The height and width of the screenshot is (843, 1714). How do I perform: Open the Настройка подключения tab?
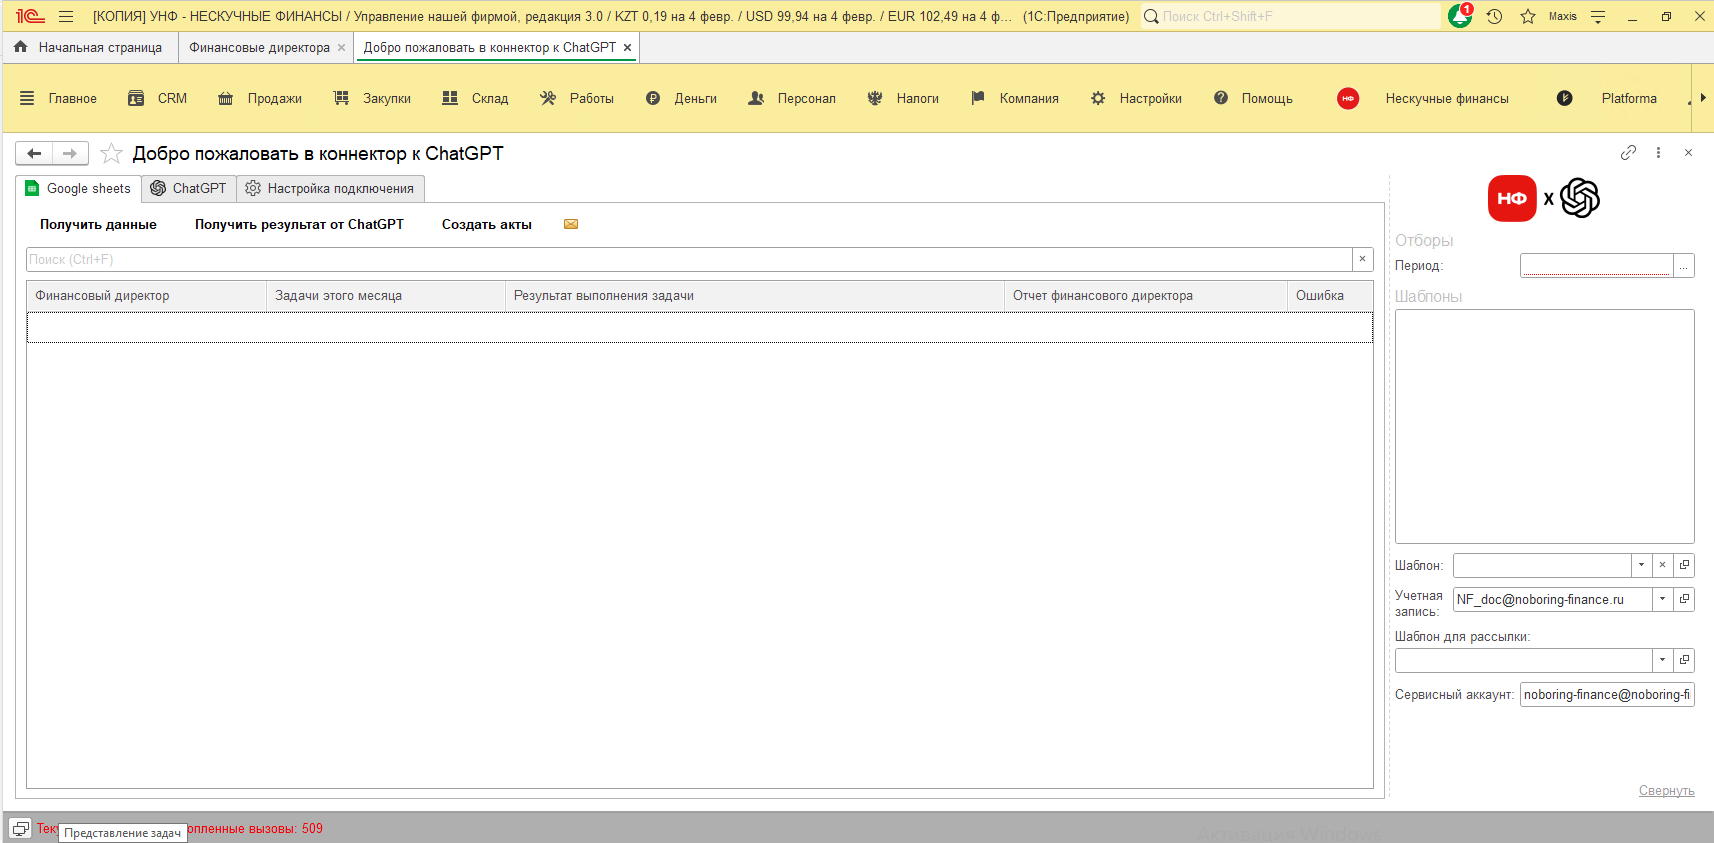(330, 188)
